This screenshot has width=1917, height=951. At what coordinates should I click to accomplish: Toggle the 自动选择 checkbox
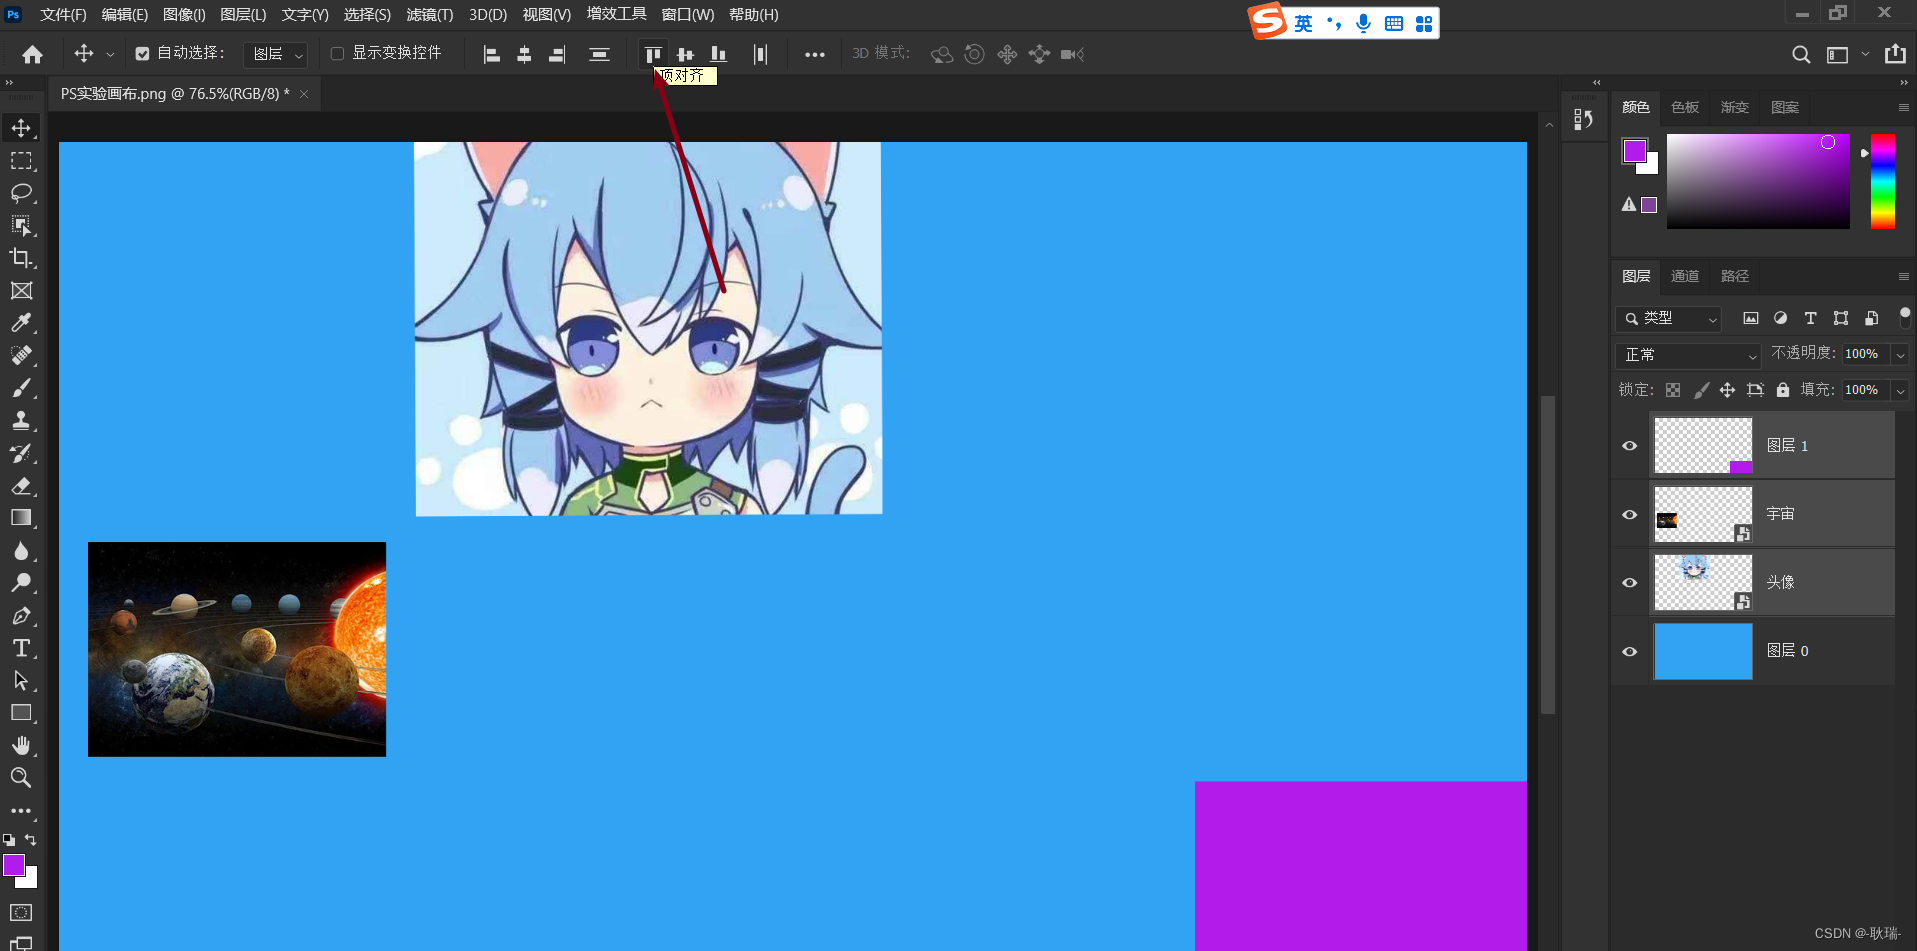point(142,54)
